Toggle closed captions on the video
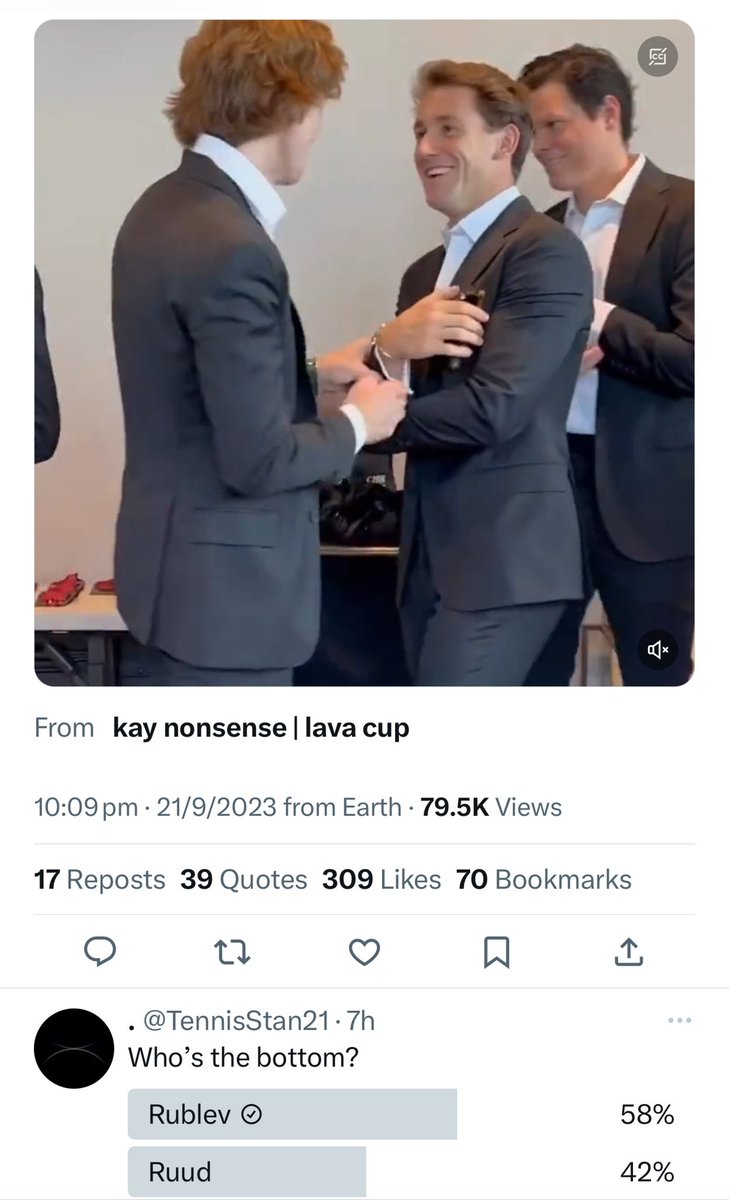The height and width of the screenshot is (1200, 729). pyautogui.click(x=657, y=56)
